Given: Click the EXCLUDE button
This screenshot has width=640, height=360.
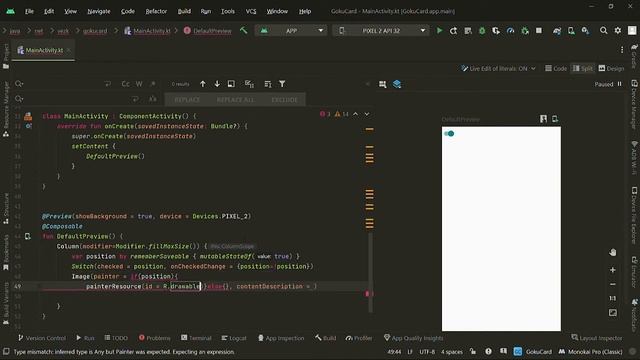Looking at the screenshot, I should pos(284,100).
